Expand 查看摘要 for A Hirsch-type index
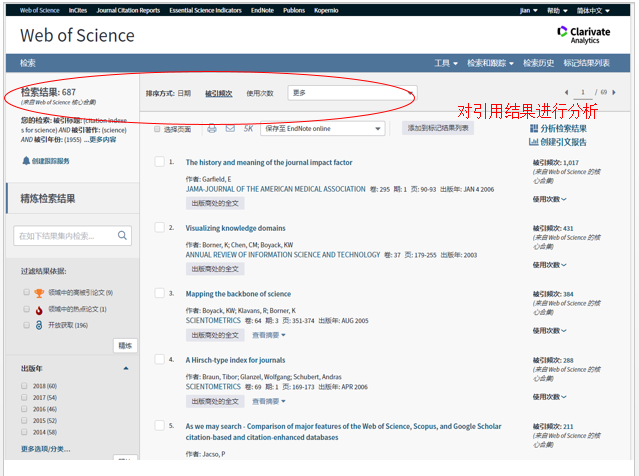This screenshot has width=639, height=476. (269, 401)
